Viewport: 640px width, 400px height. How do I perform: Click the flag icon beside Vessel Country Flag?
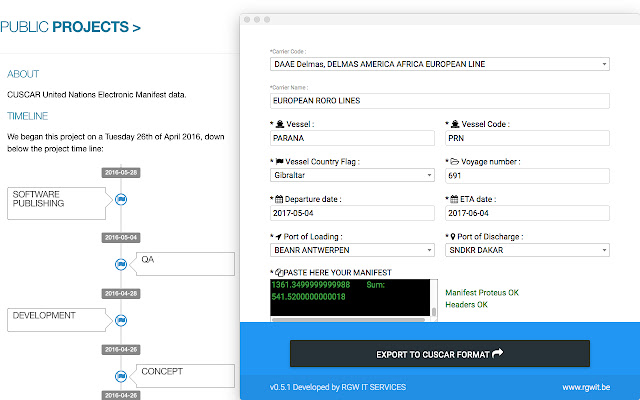[280, 162]
